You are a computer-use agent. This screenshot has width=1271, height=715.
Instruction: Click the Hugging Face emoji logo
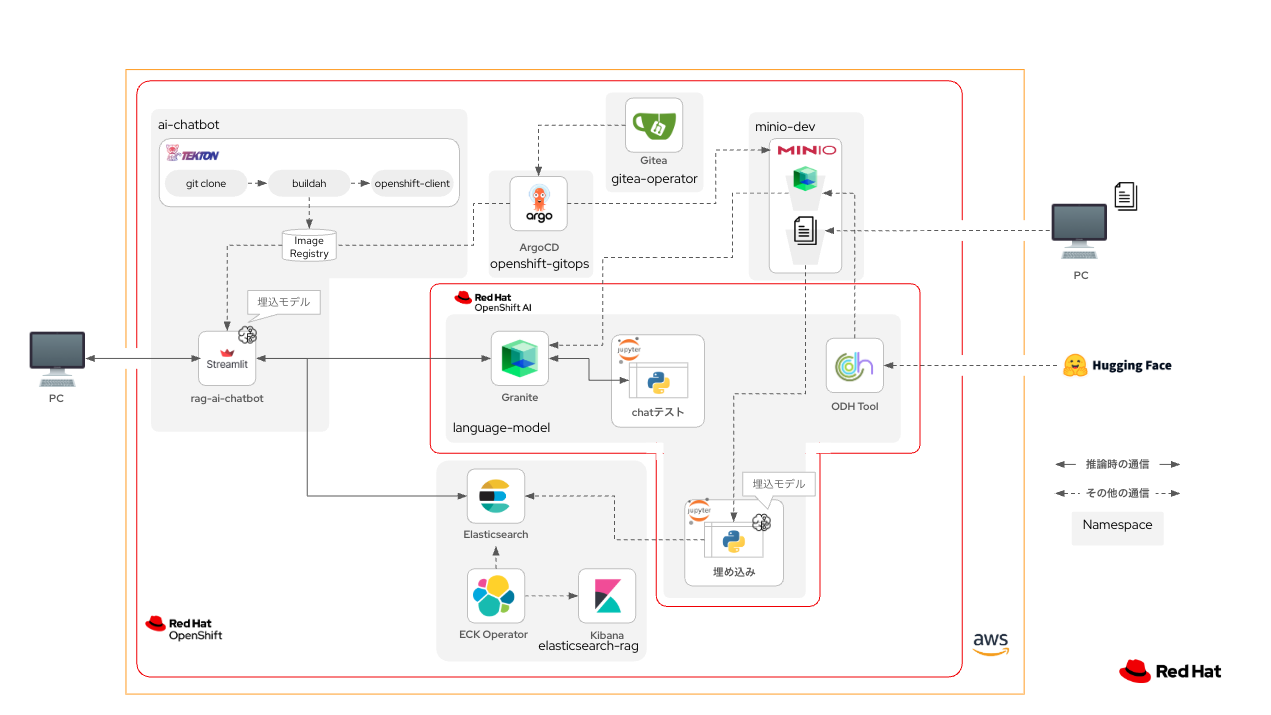pyautogui.click(x=1075, y=365)
